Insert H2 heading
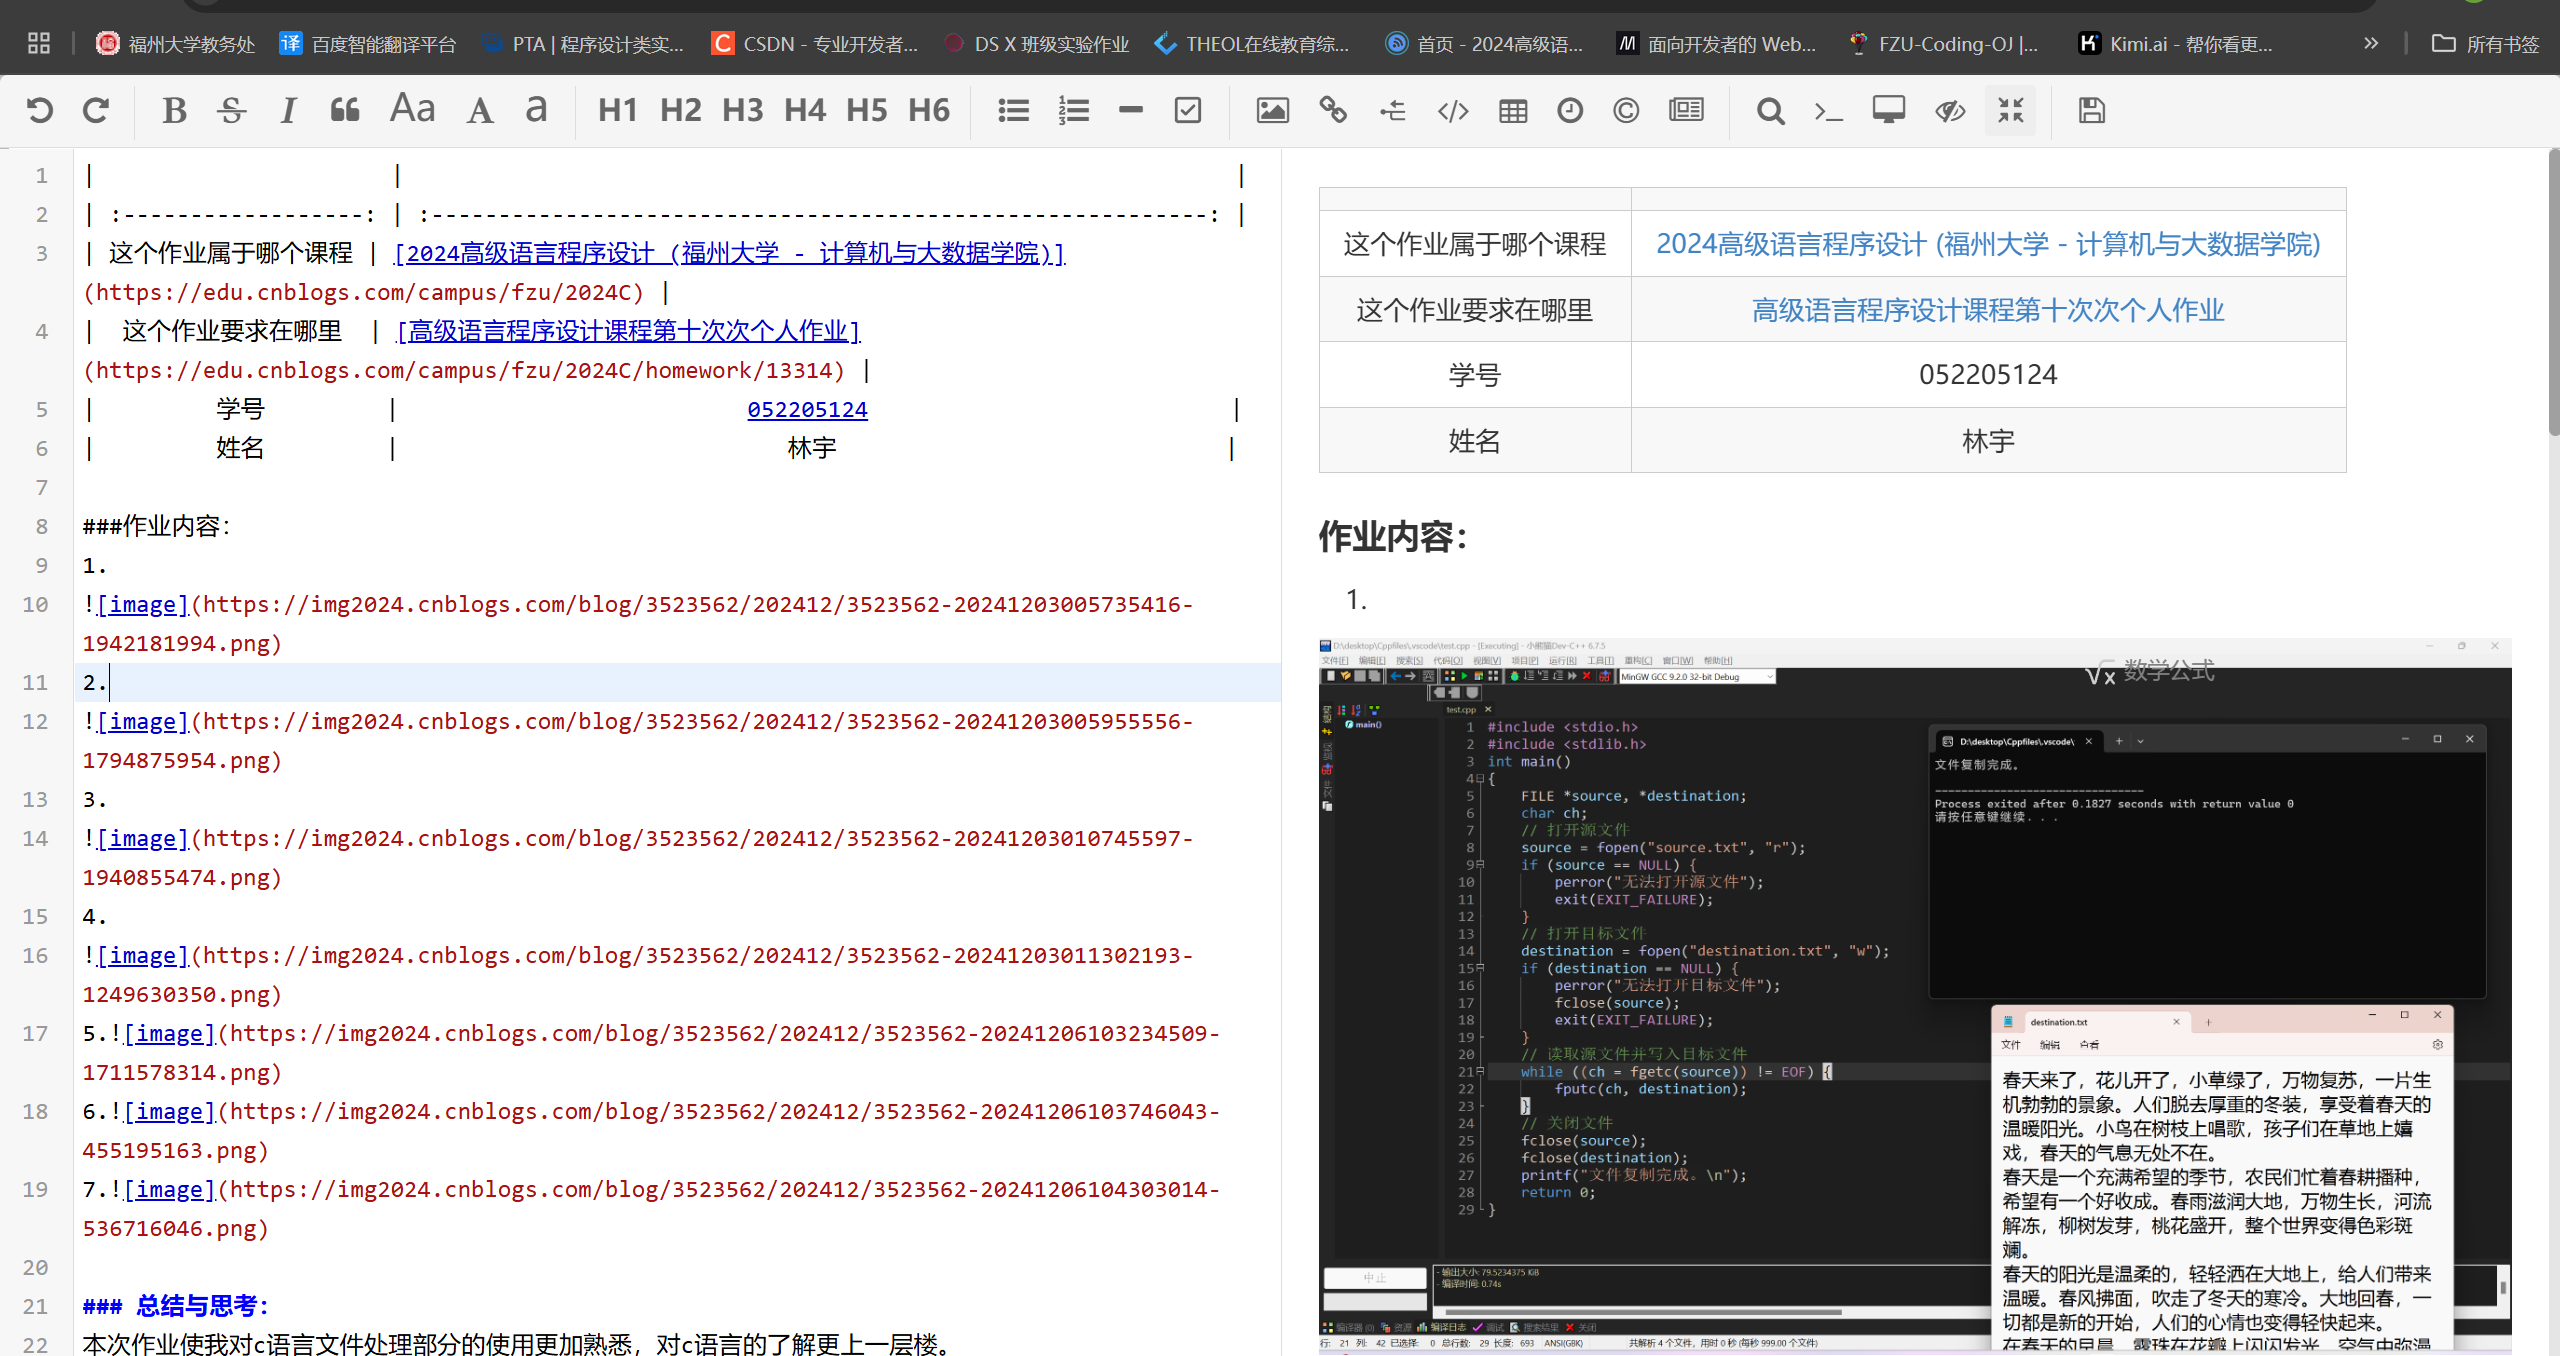Image resolution: width=2560 pixels, height=1356 pixels. (680, 110)
